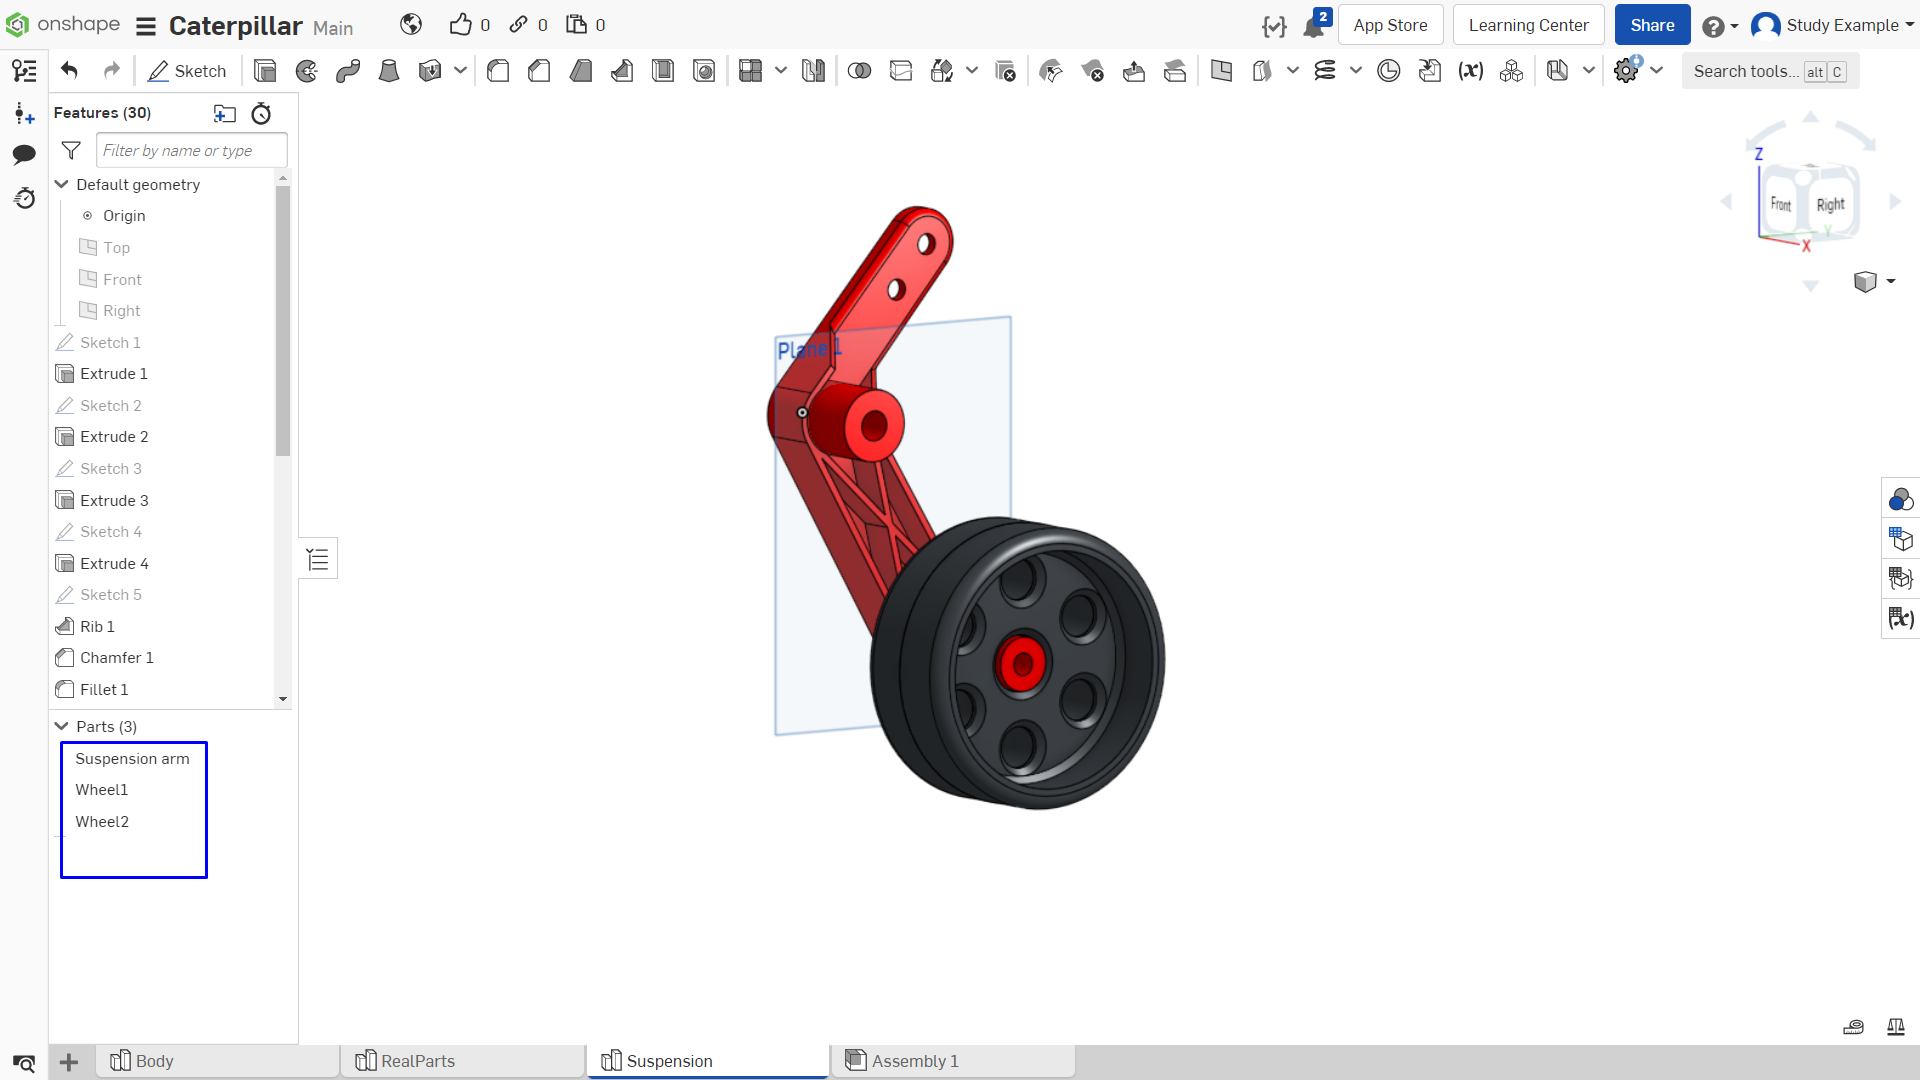Screen dimensions: 1920x1080
Task: Start a new Sketch
Action: tap(187, 71)
